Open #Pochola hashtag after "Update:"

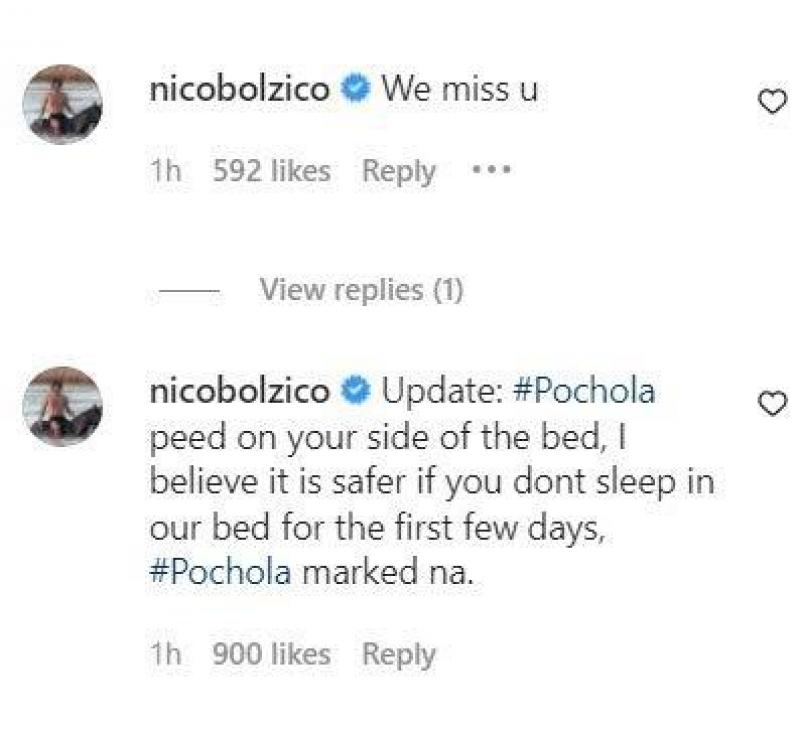pos(583,391)
